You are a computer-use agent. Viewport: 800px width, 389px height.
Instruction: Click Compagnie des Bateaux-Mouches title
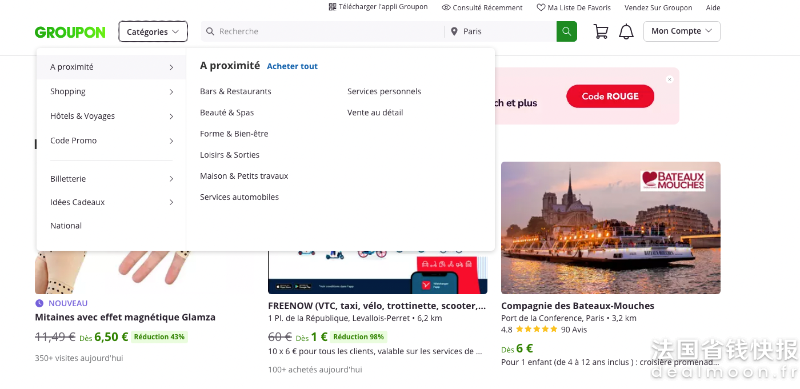point(578,306)
